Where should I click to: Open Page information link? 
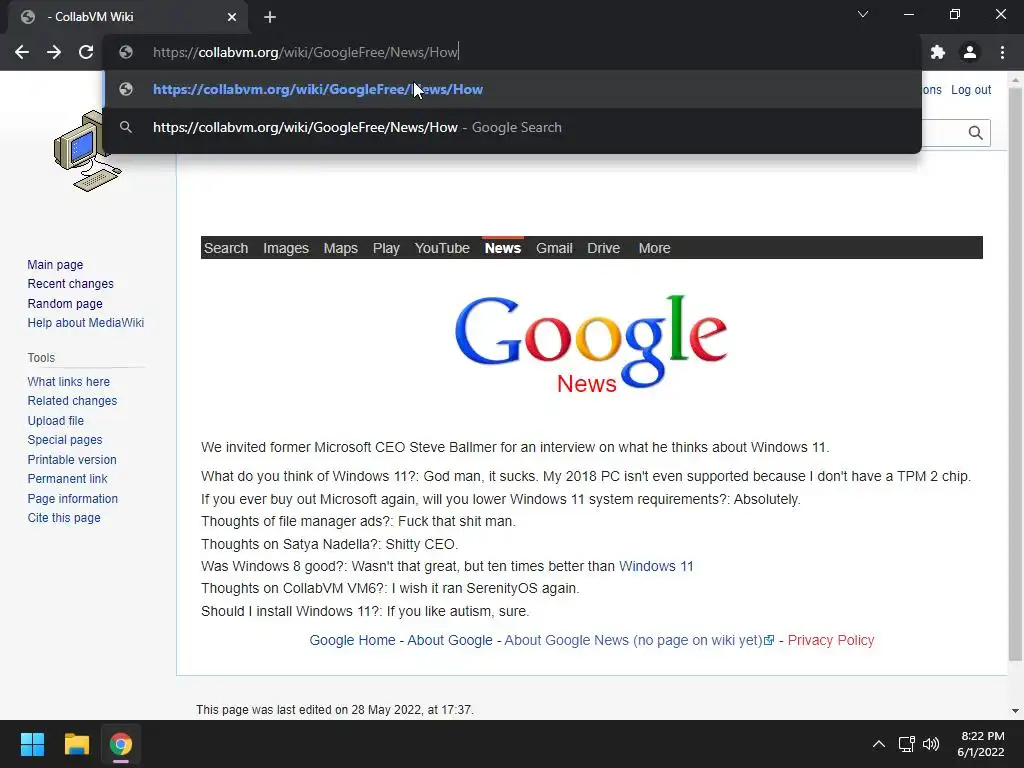pyautogui.click(x=72, y=498)
